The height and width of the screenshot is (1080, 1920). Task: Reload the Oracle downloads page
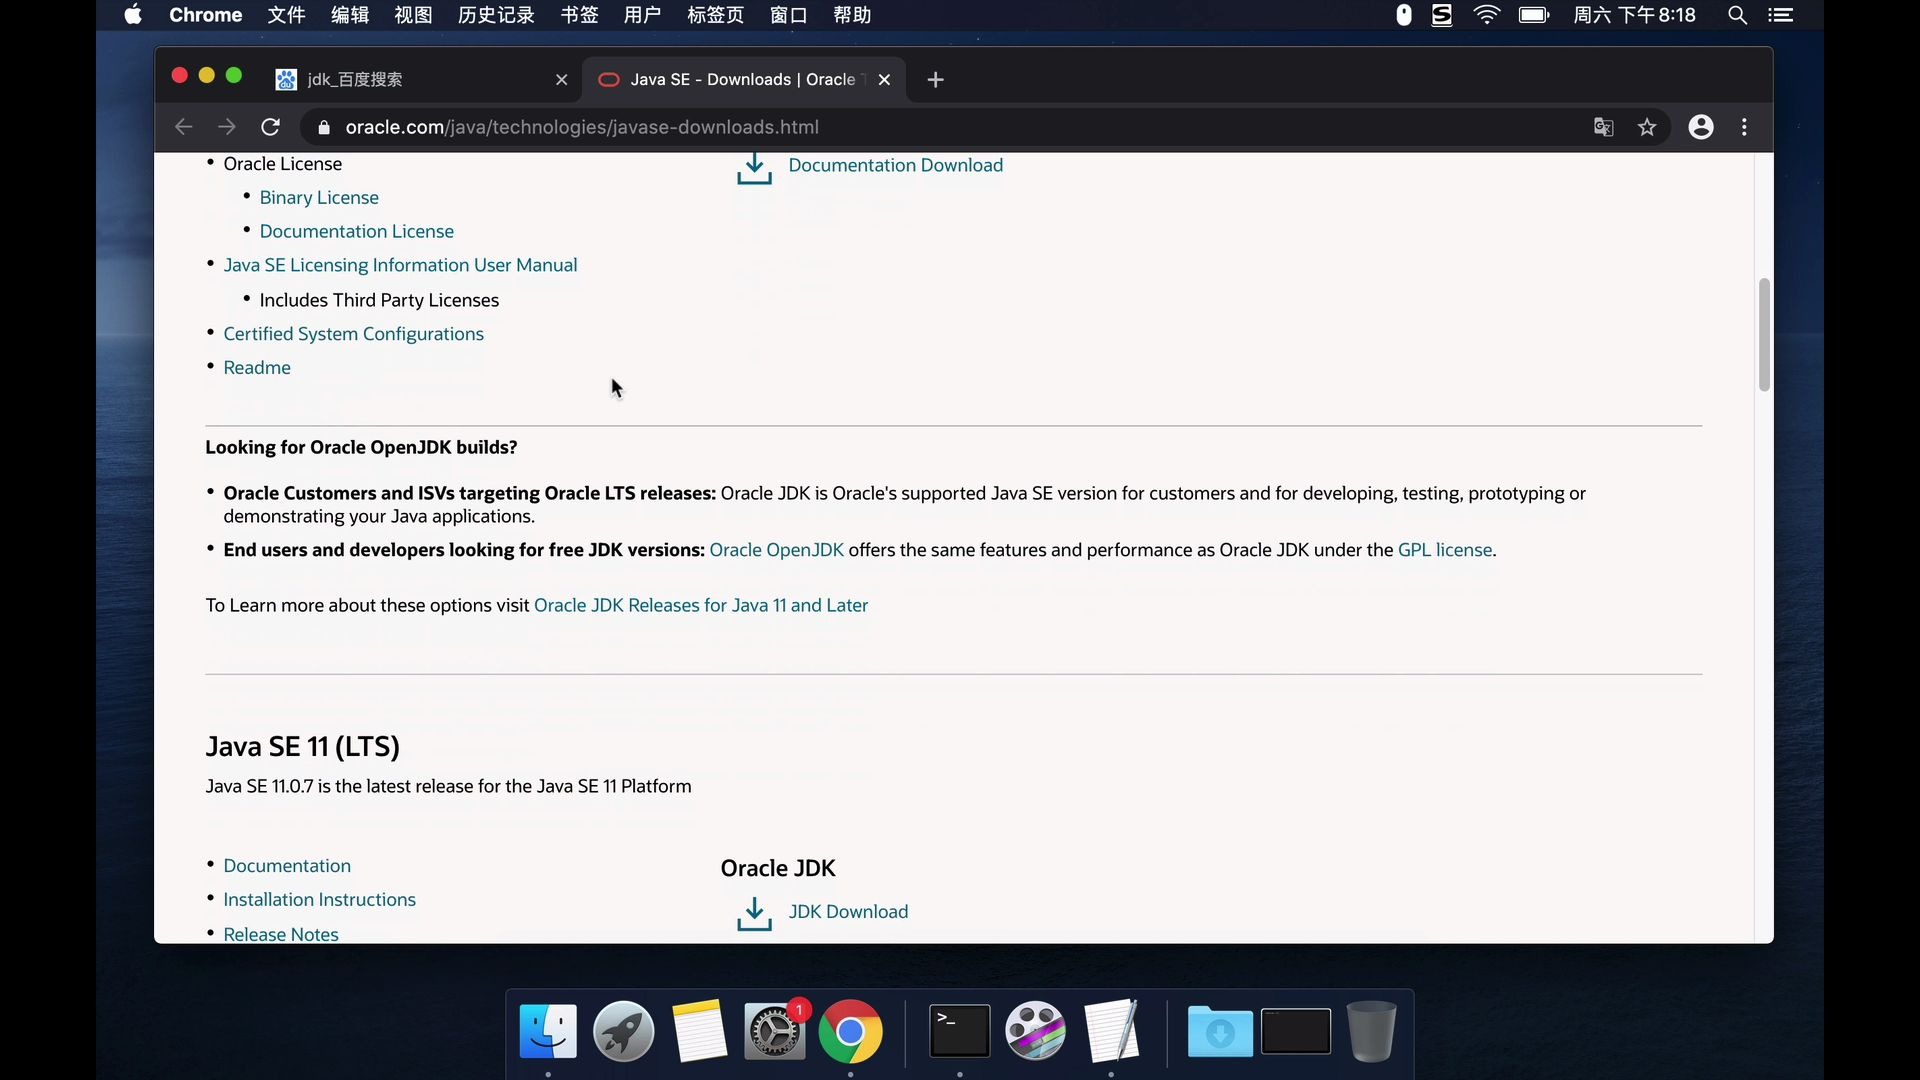(x=270, y=127)
